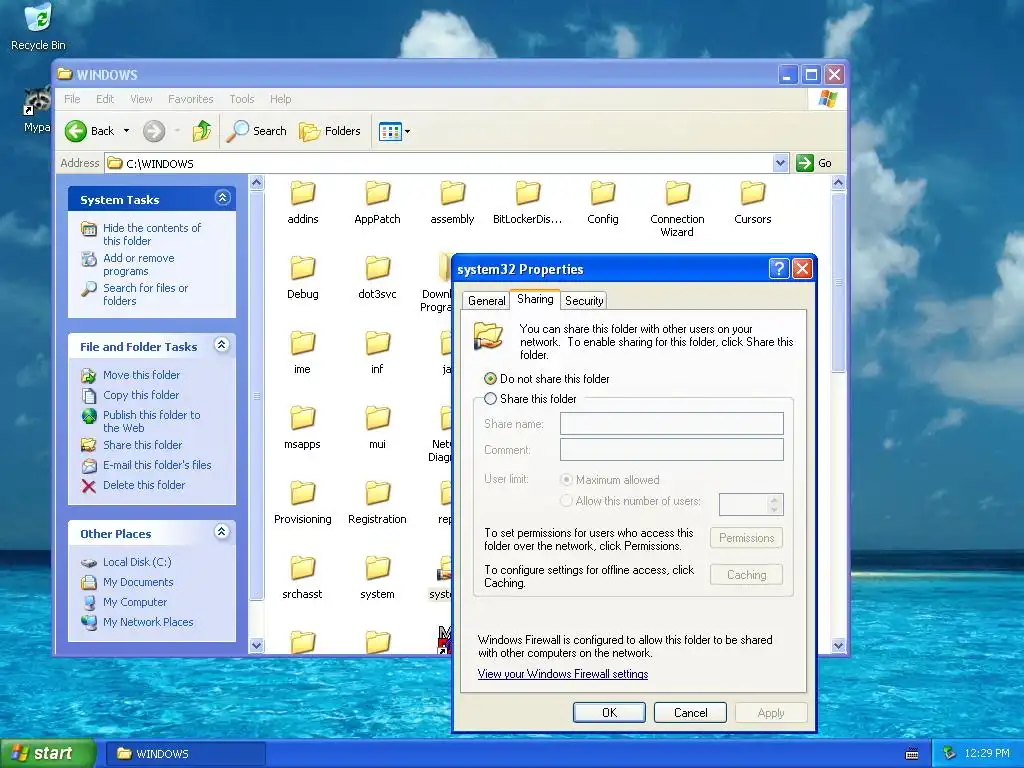Open the File menu
Screen dimensions: 1024x768
click(x=72, y=99)
